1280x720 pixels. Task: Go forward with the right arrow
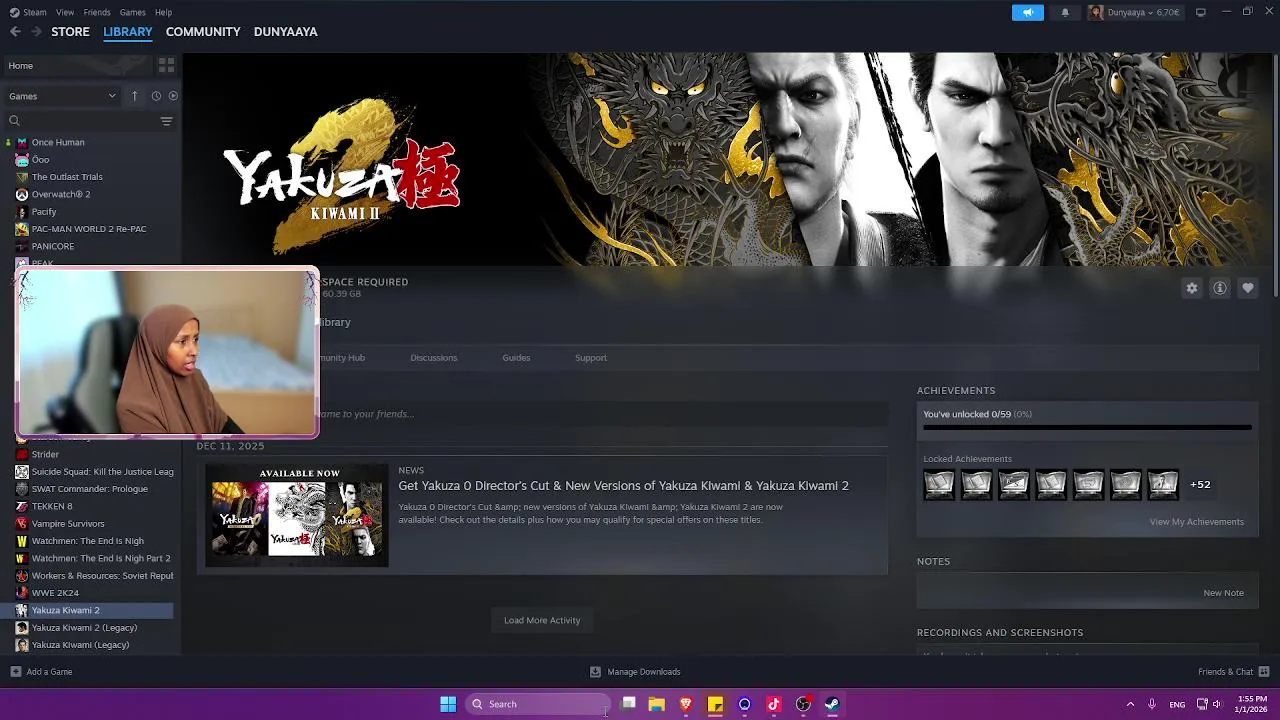pyautogui.click(x=36, y=32)
